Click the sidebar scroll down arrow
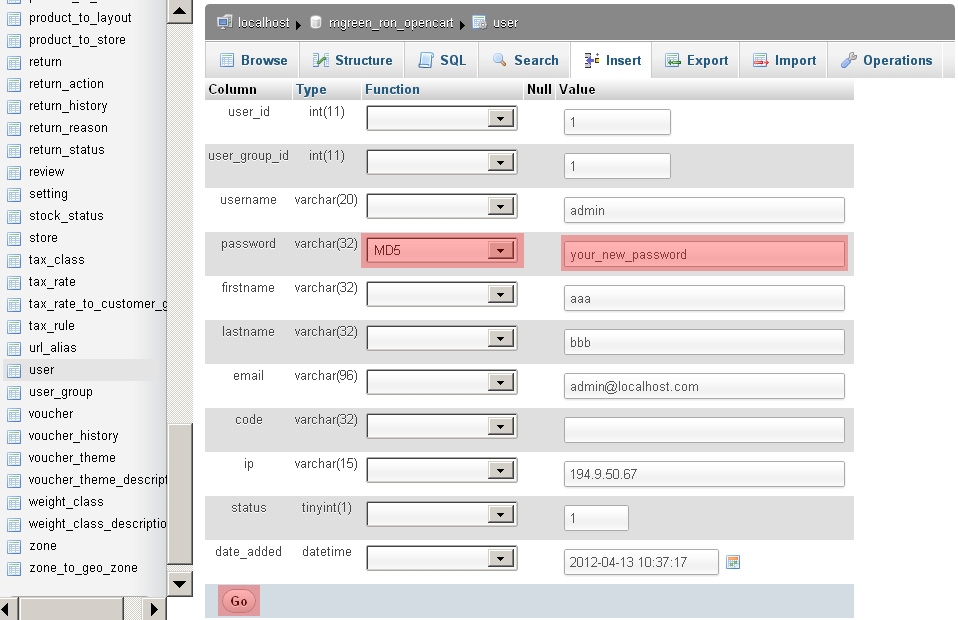This screenshot has width=958, height=620. (179, 582)
